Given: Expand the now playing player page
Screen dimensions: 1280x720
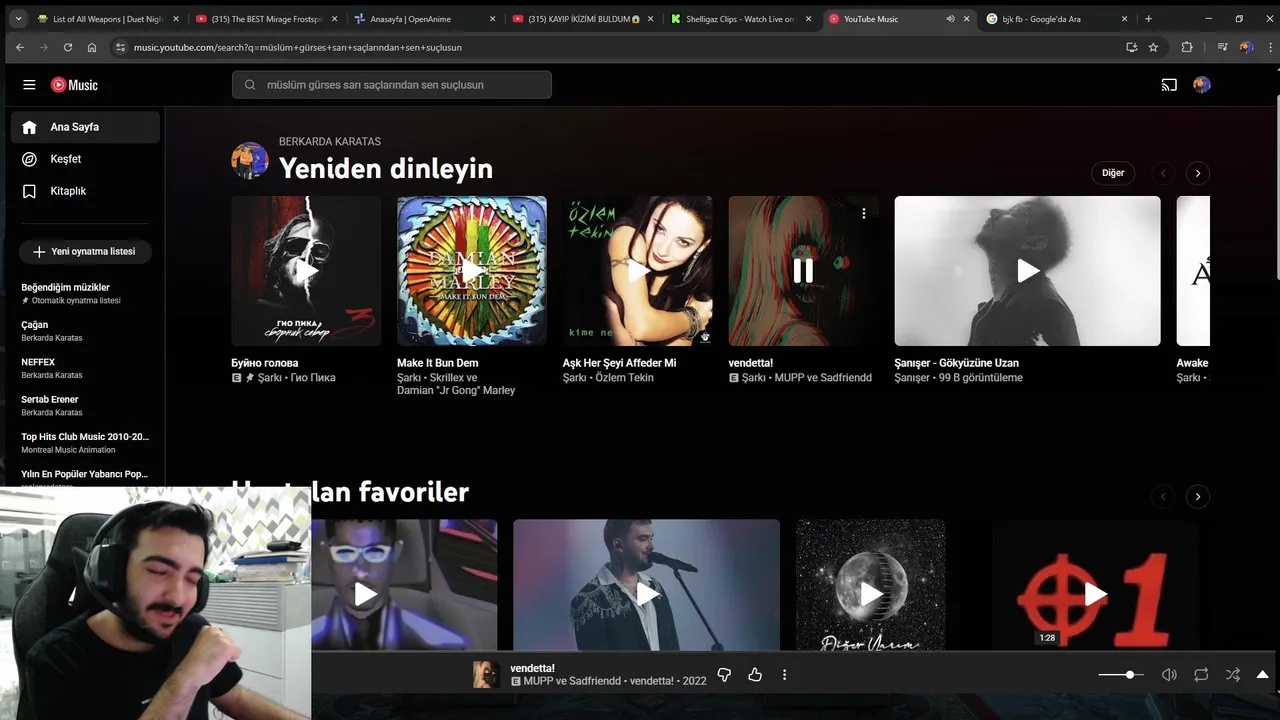Looking at the screenshot, I should pyautogui.click(x=1263, y=675).
